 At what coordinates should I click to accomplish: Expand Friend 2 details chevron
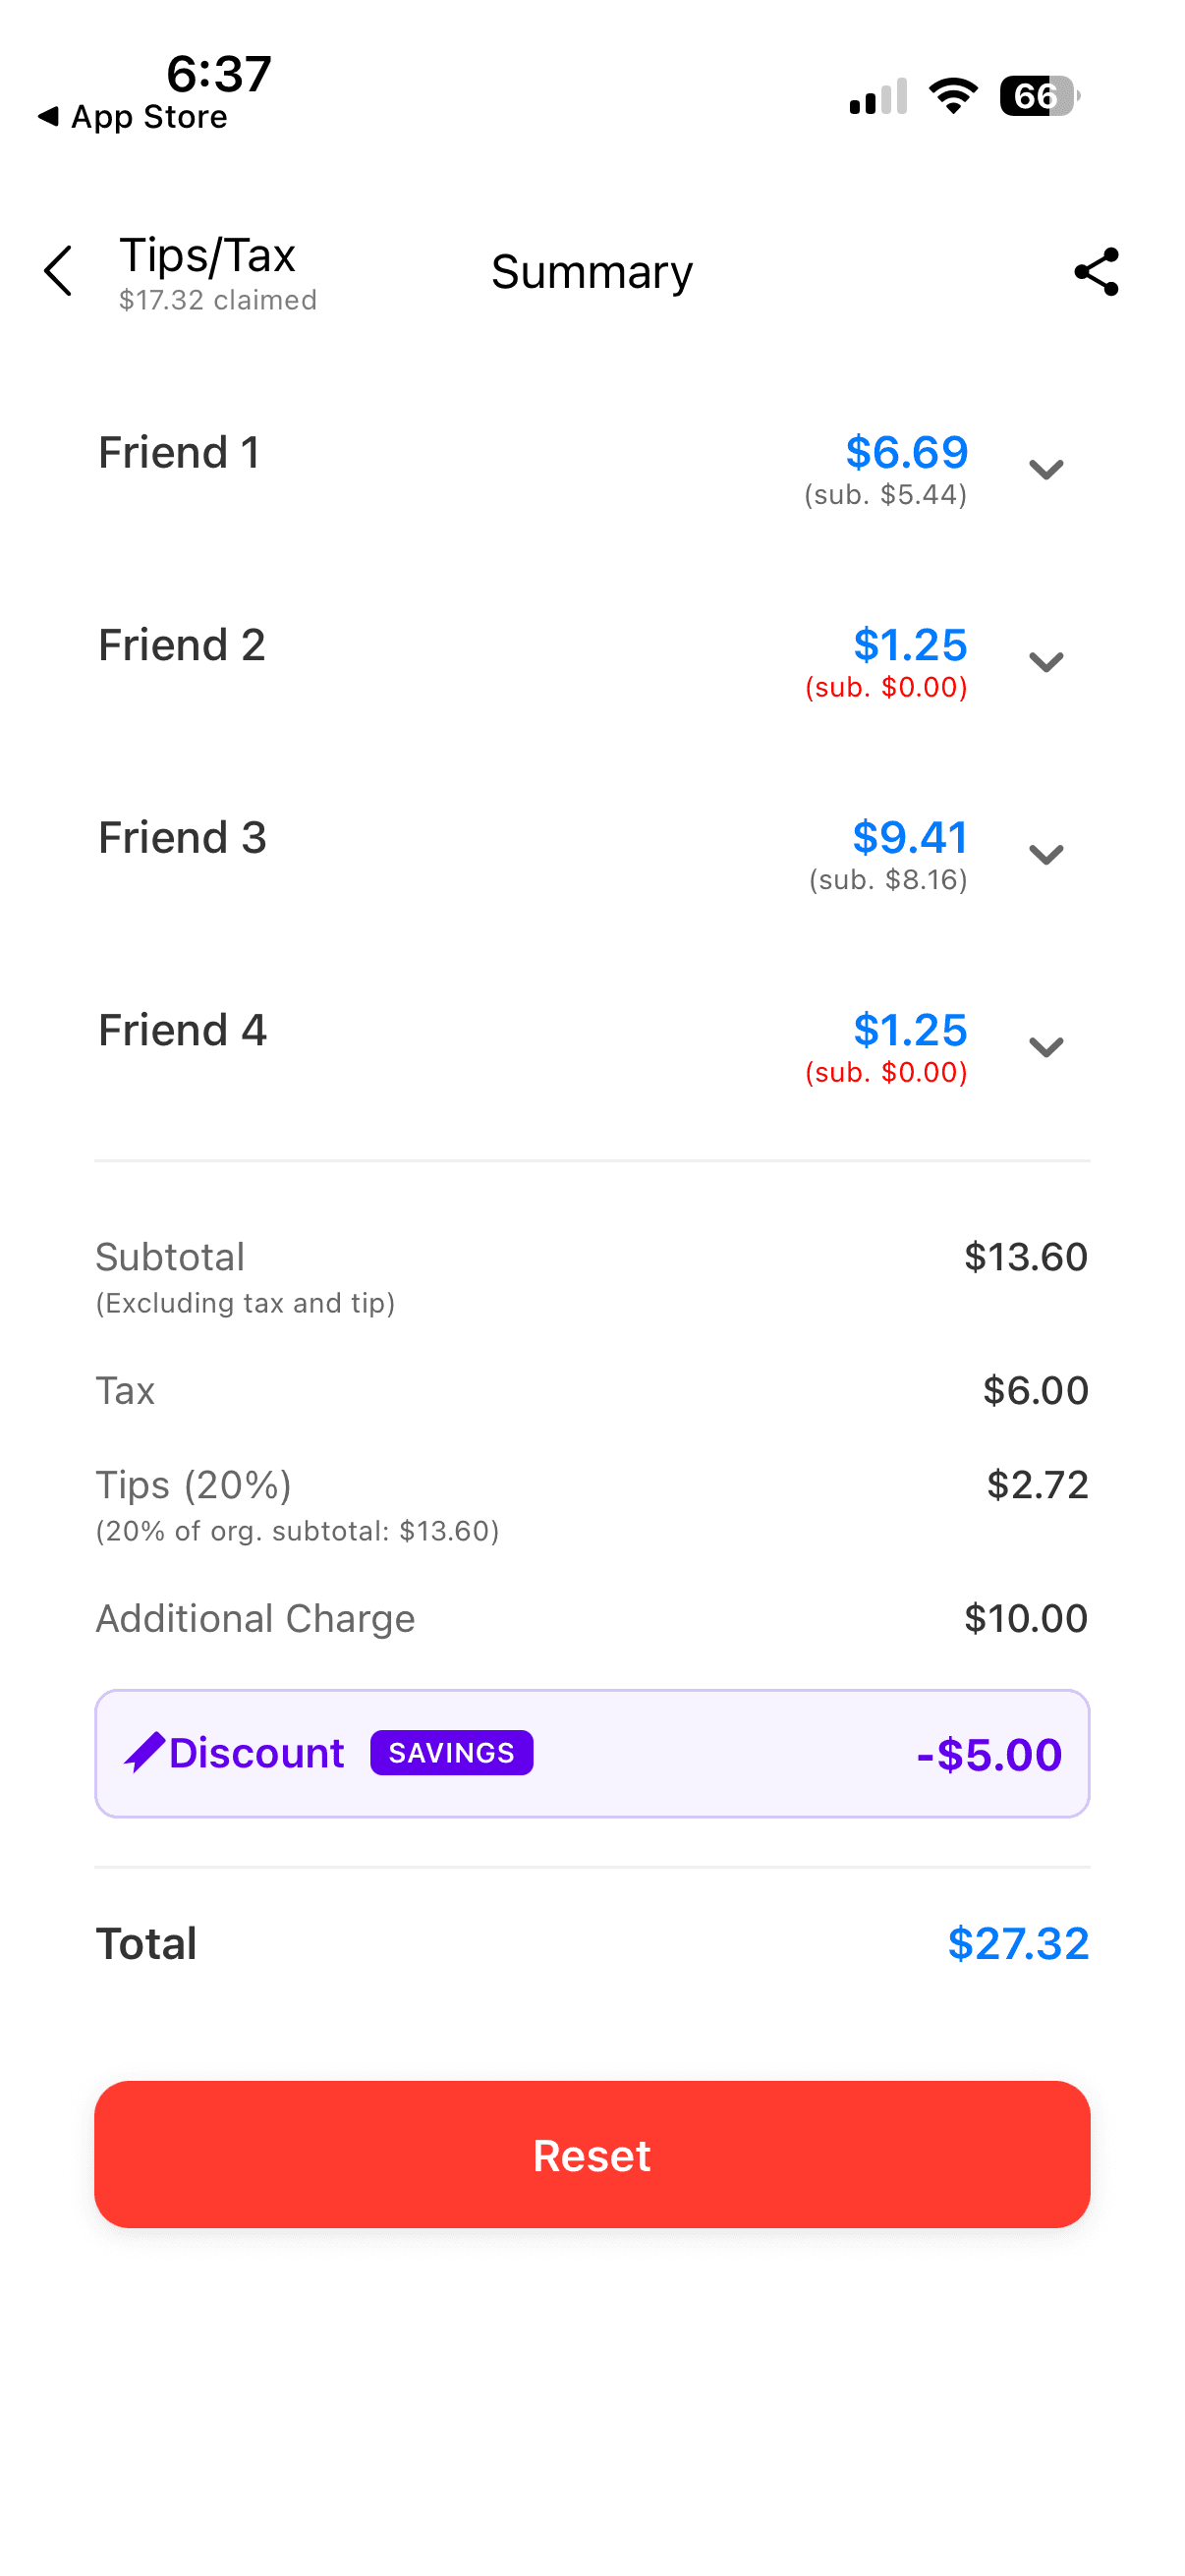tap(1046, 661)
